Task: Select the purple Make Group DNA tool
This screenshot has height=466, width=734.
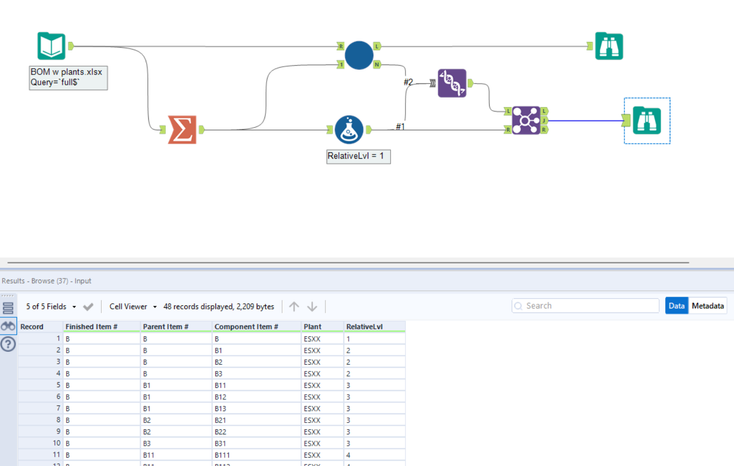Action: coord(452,83)
